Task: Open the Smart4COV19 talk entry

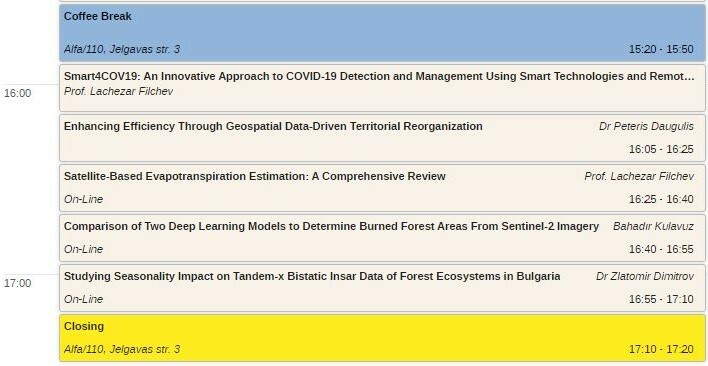Action: 382,88
